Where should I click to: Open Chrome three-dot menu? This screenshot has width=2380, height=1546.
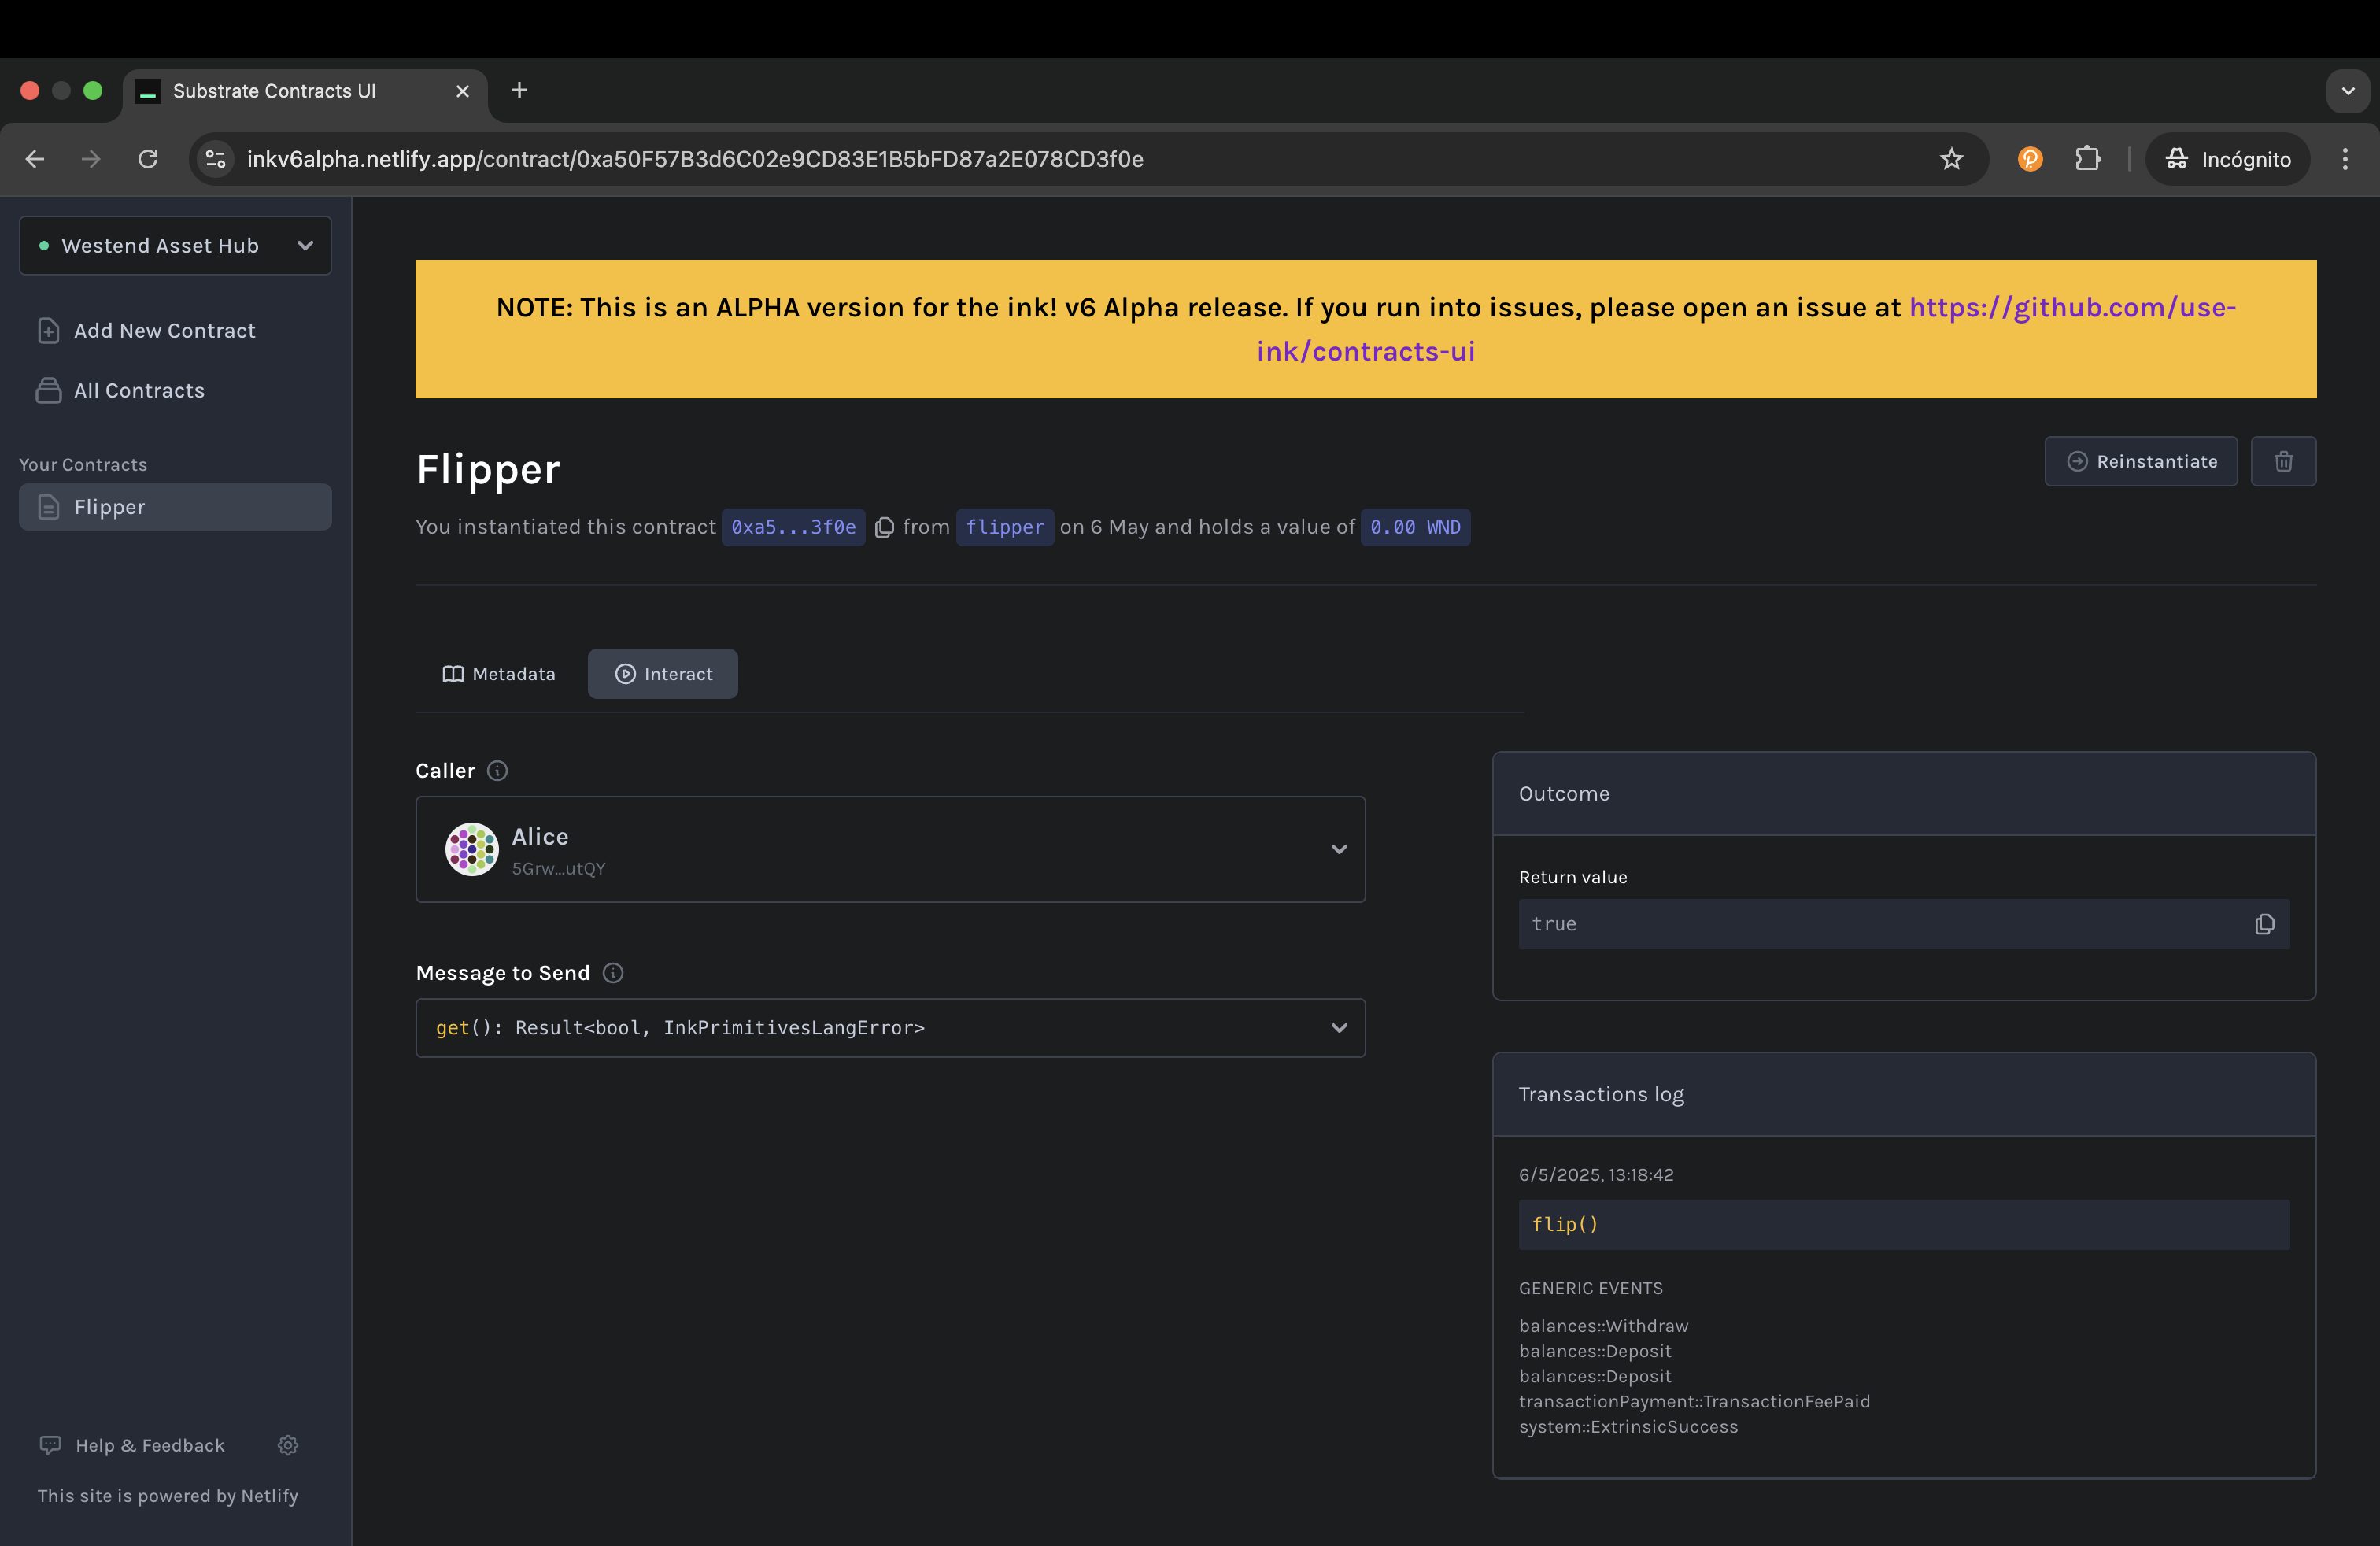[x=2344, y=159]
